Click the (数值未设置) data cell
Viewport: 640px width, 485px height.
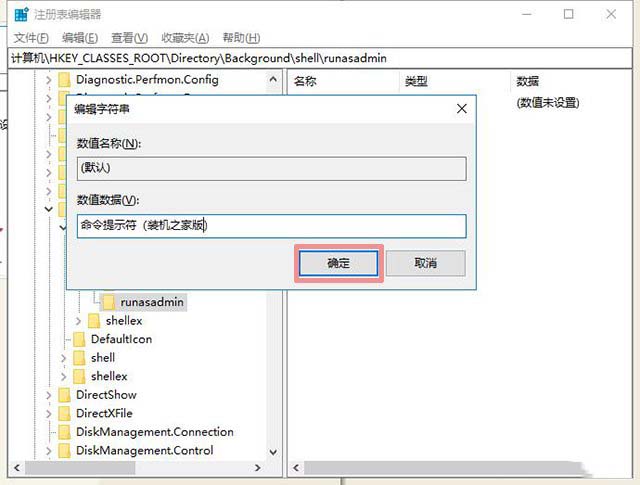(548, 102)
